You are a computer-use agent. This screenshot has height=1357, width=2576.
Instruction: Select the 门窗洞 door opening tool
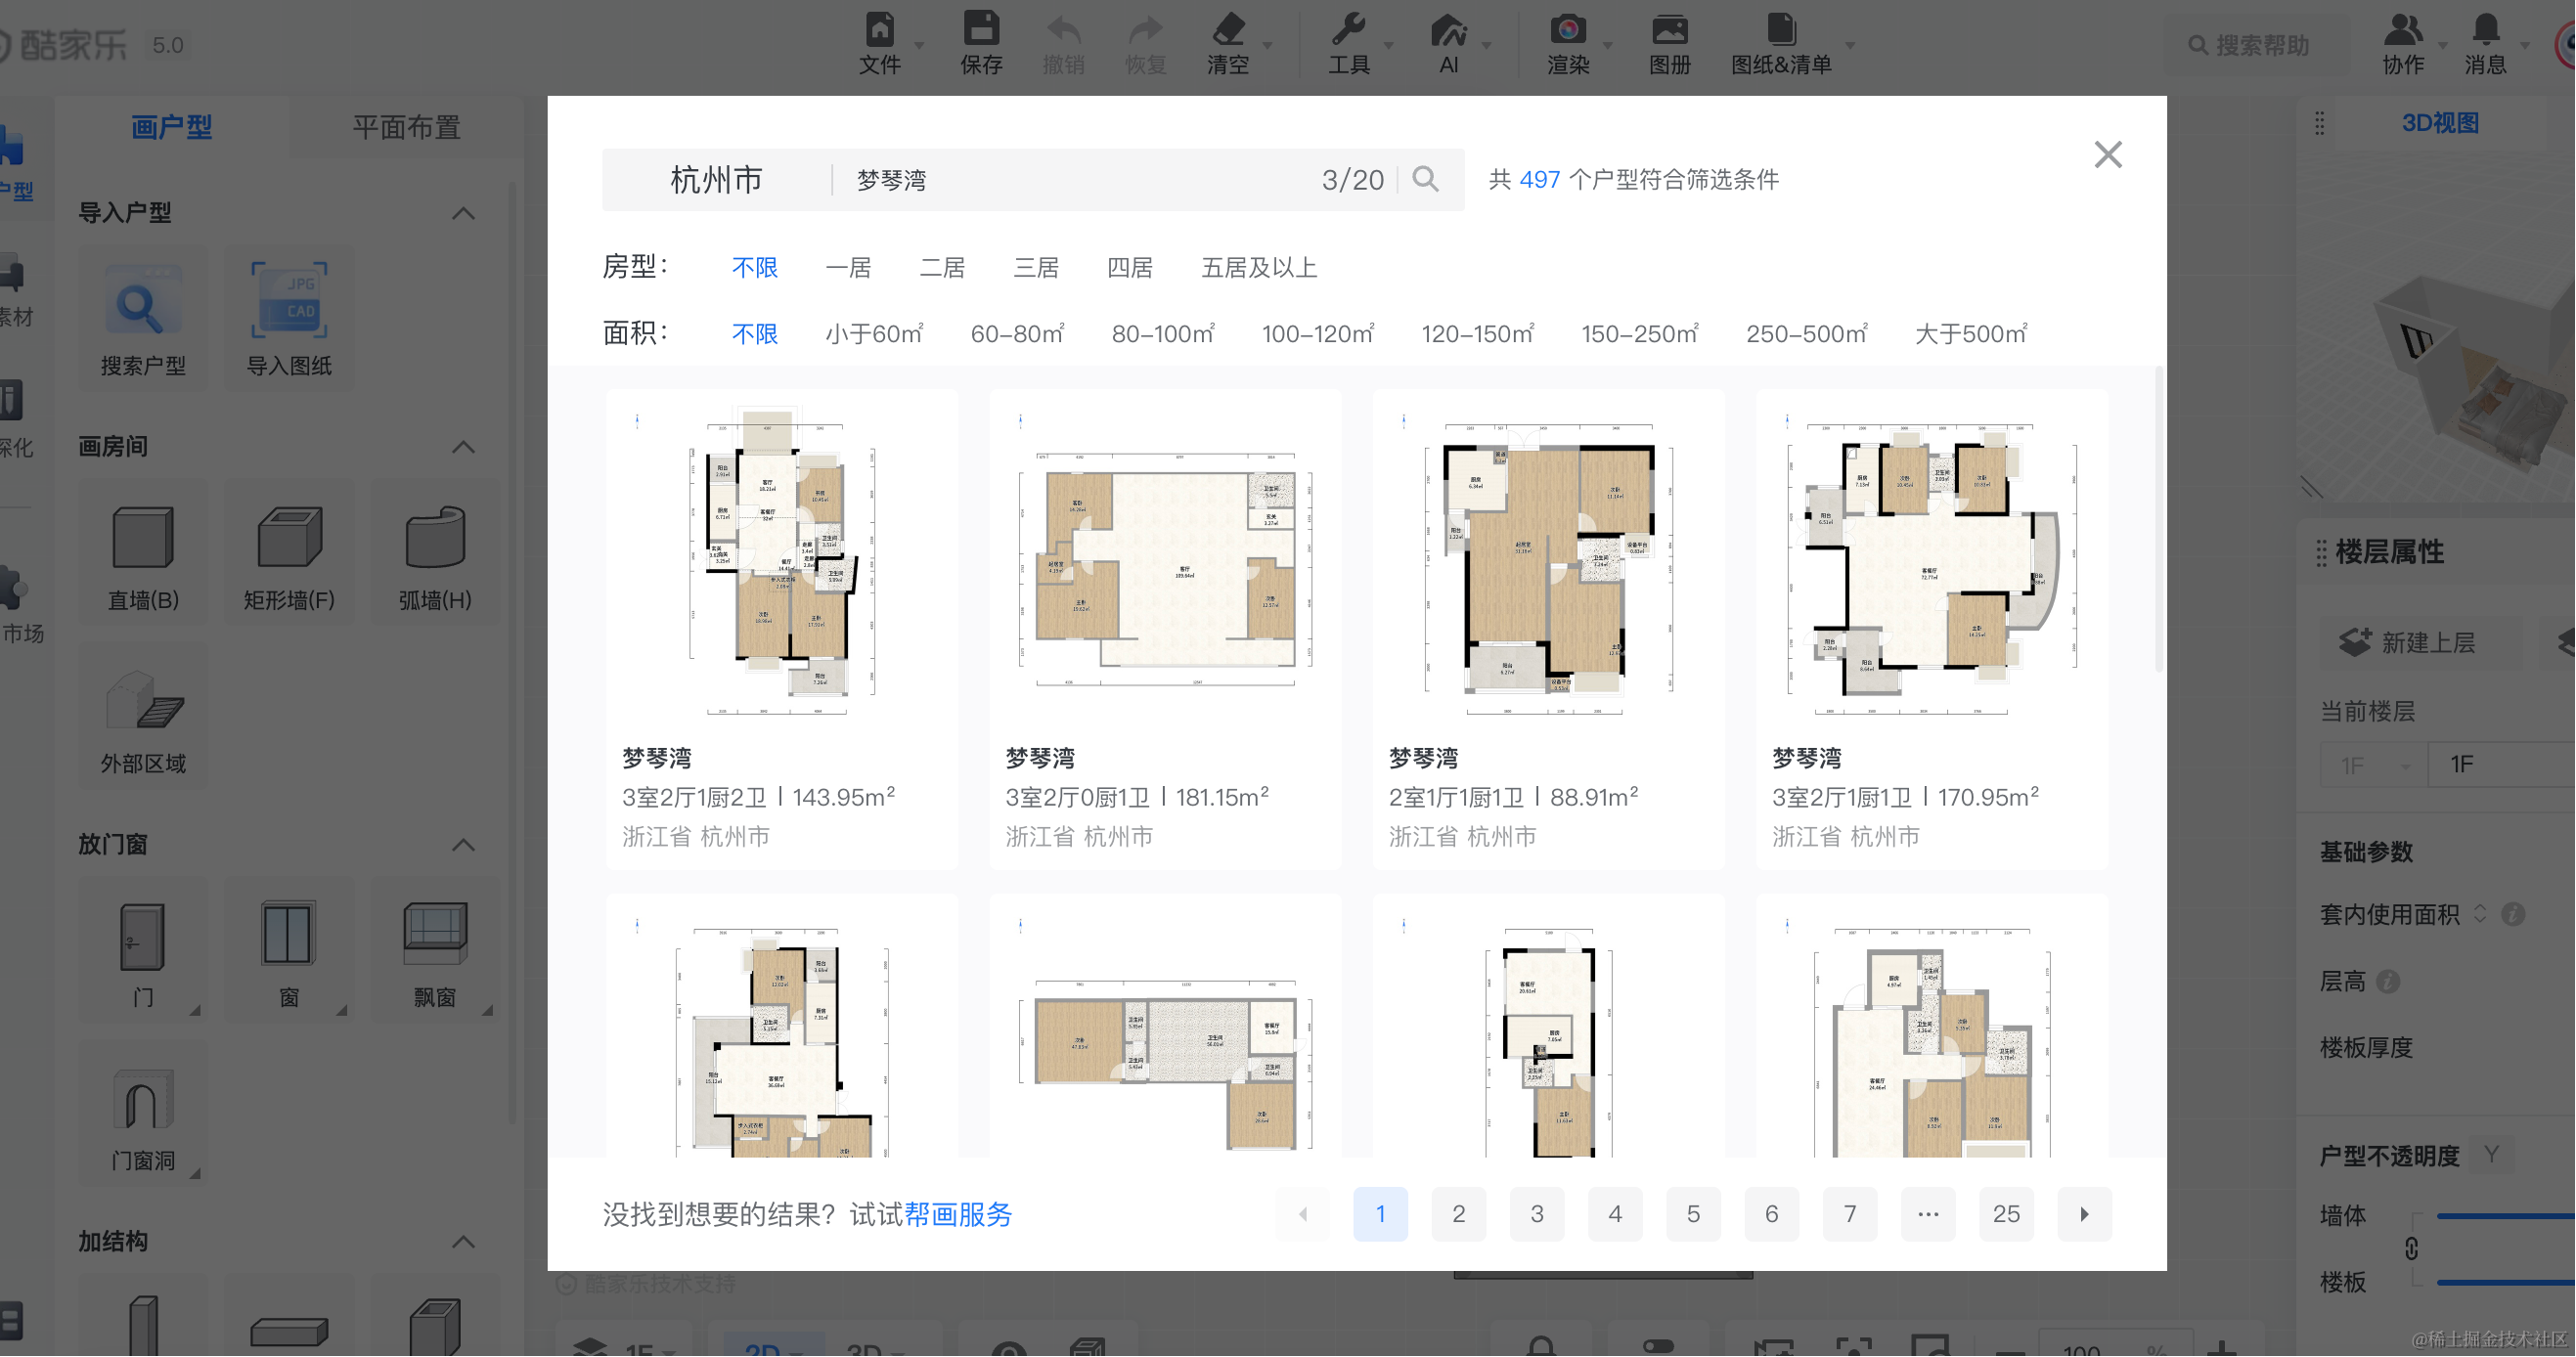(143, 1115)
